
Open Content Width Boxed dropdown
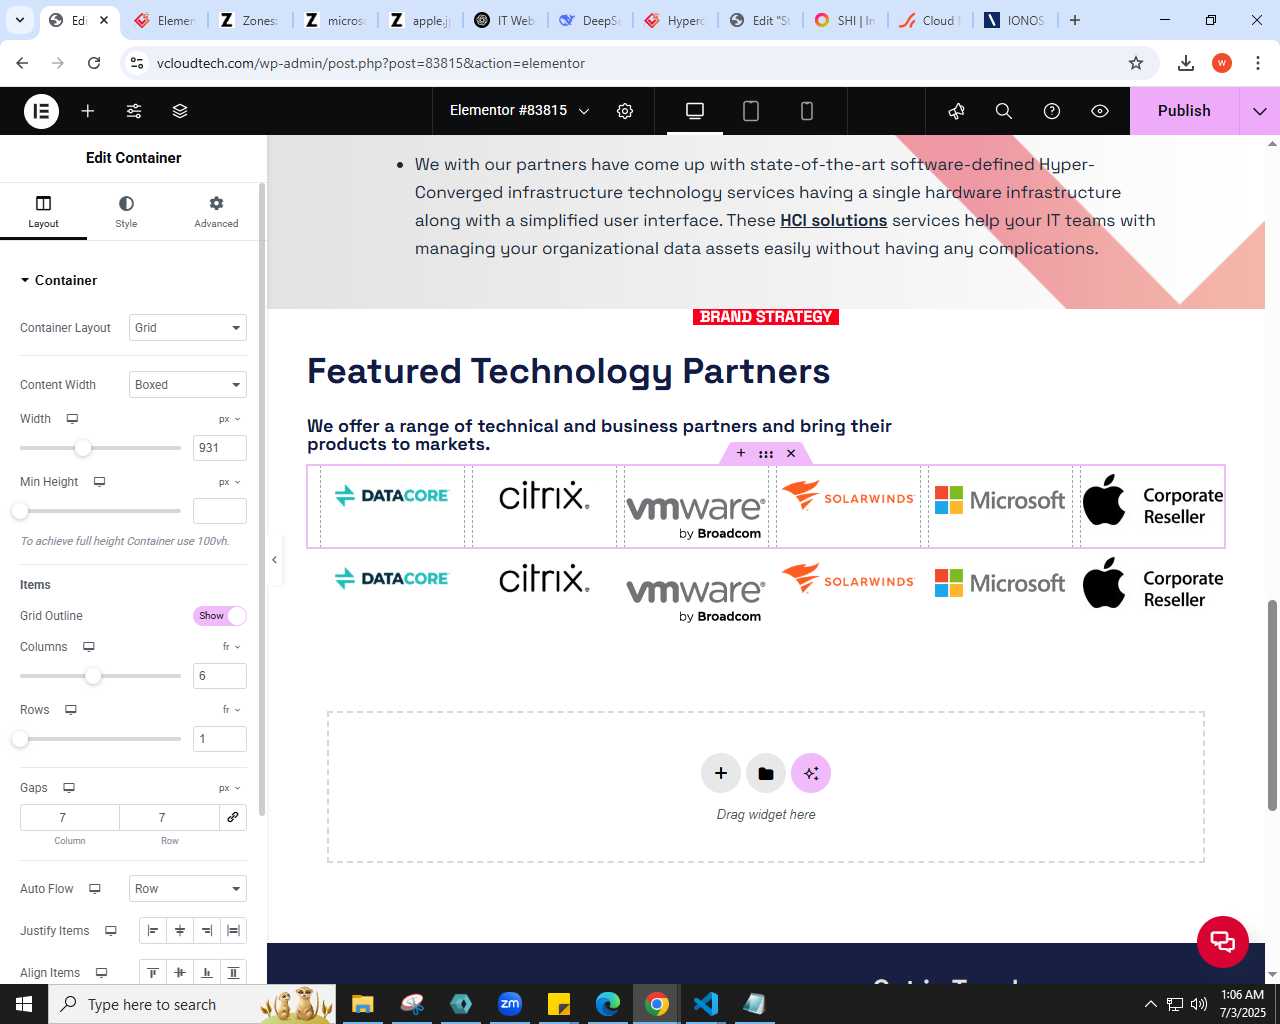click(188, 385)
